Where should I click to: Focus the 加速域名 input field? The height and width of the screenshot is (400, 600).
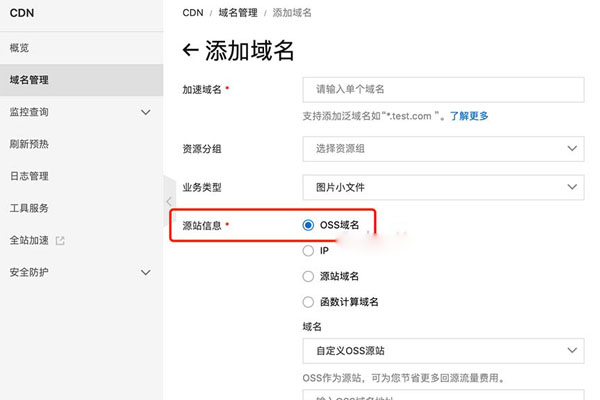[443, 90]
